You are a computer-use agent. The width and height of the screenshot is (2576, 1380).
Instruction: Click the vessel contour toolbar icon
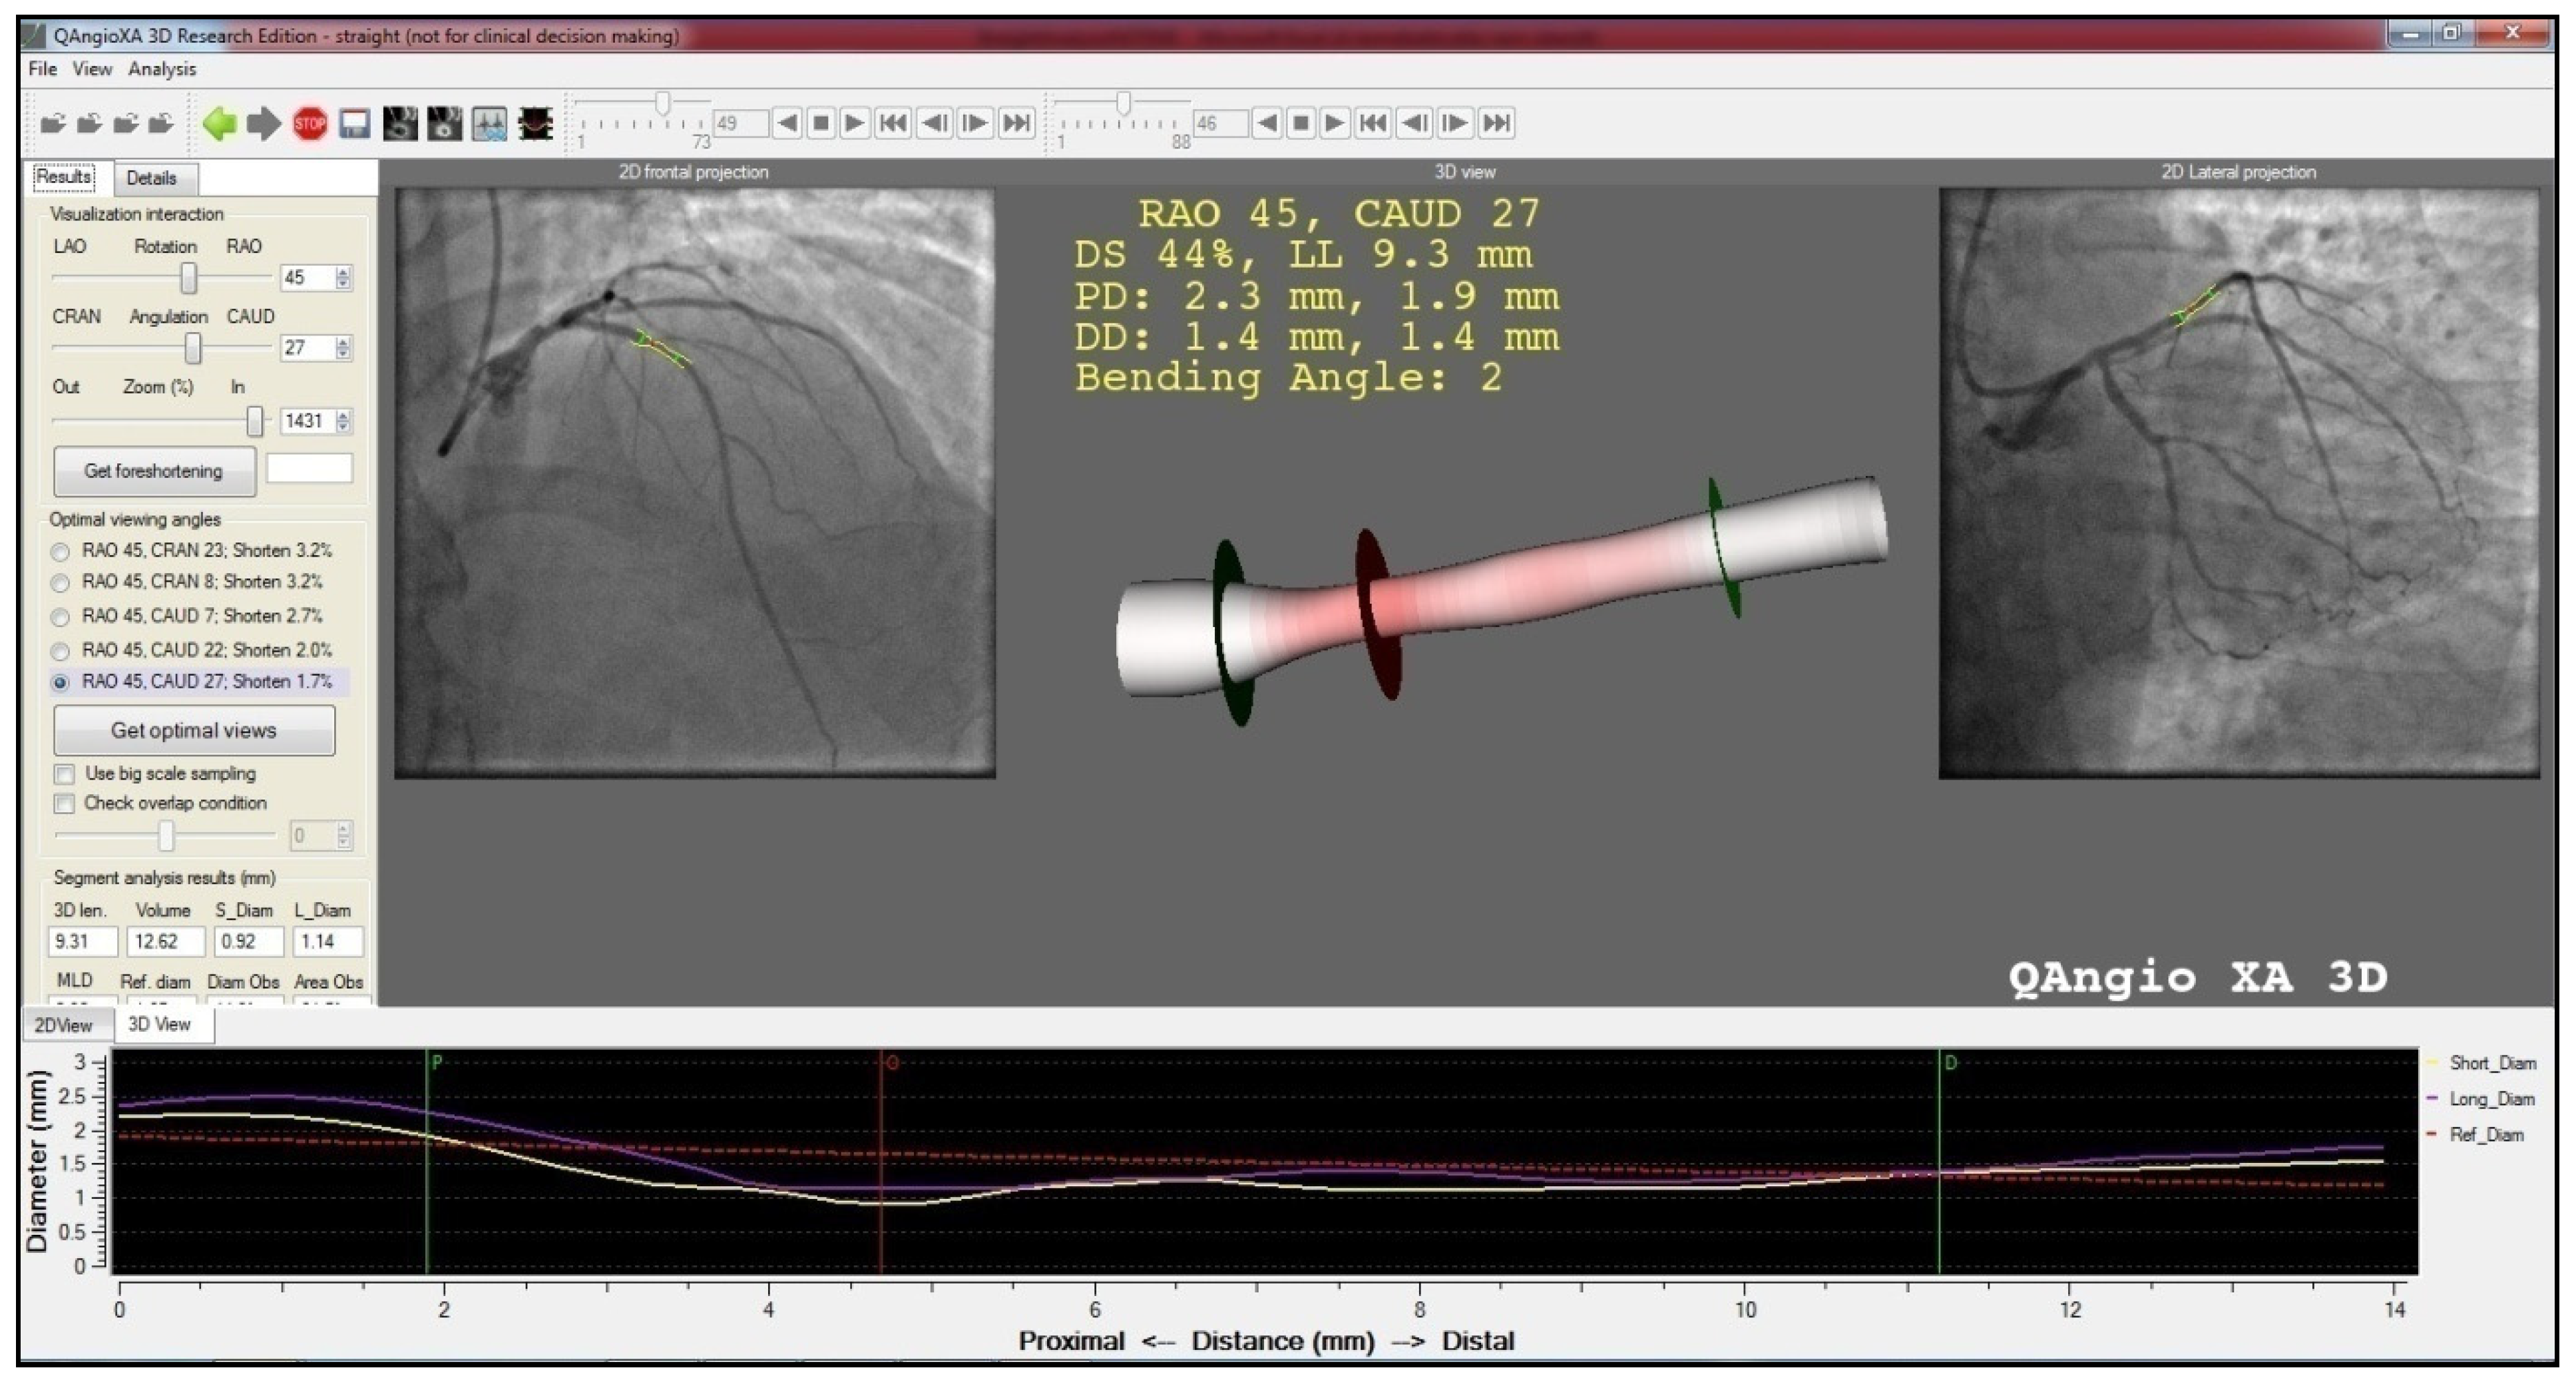click(536, 124)
